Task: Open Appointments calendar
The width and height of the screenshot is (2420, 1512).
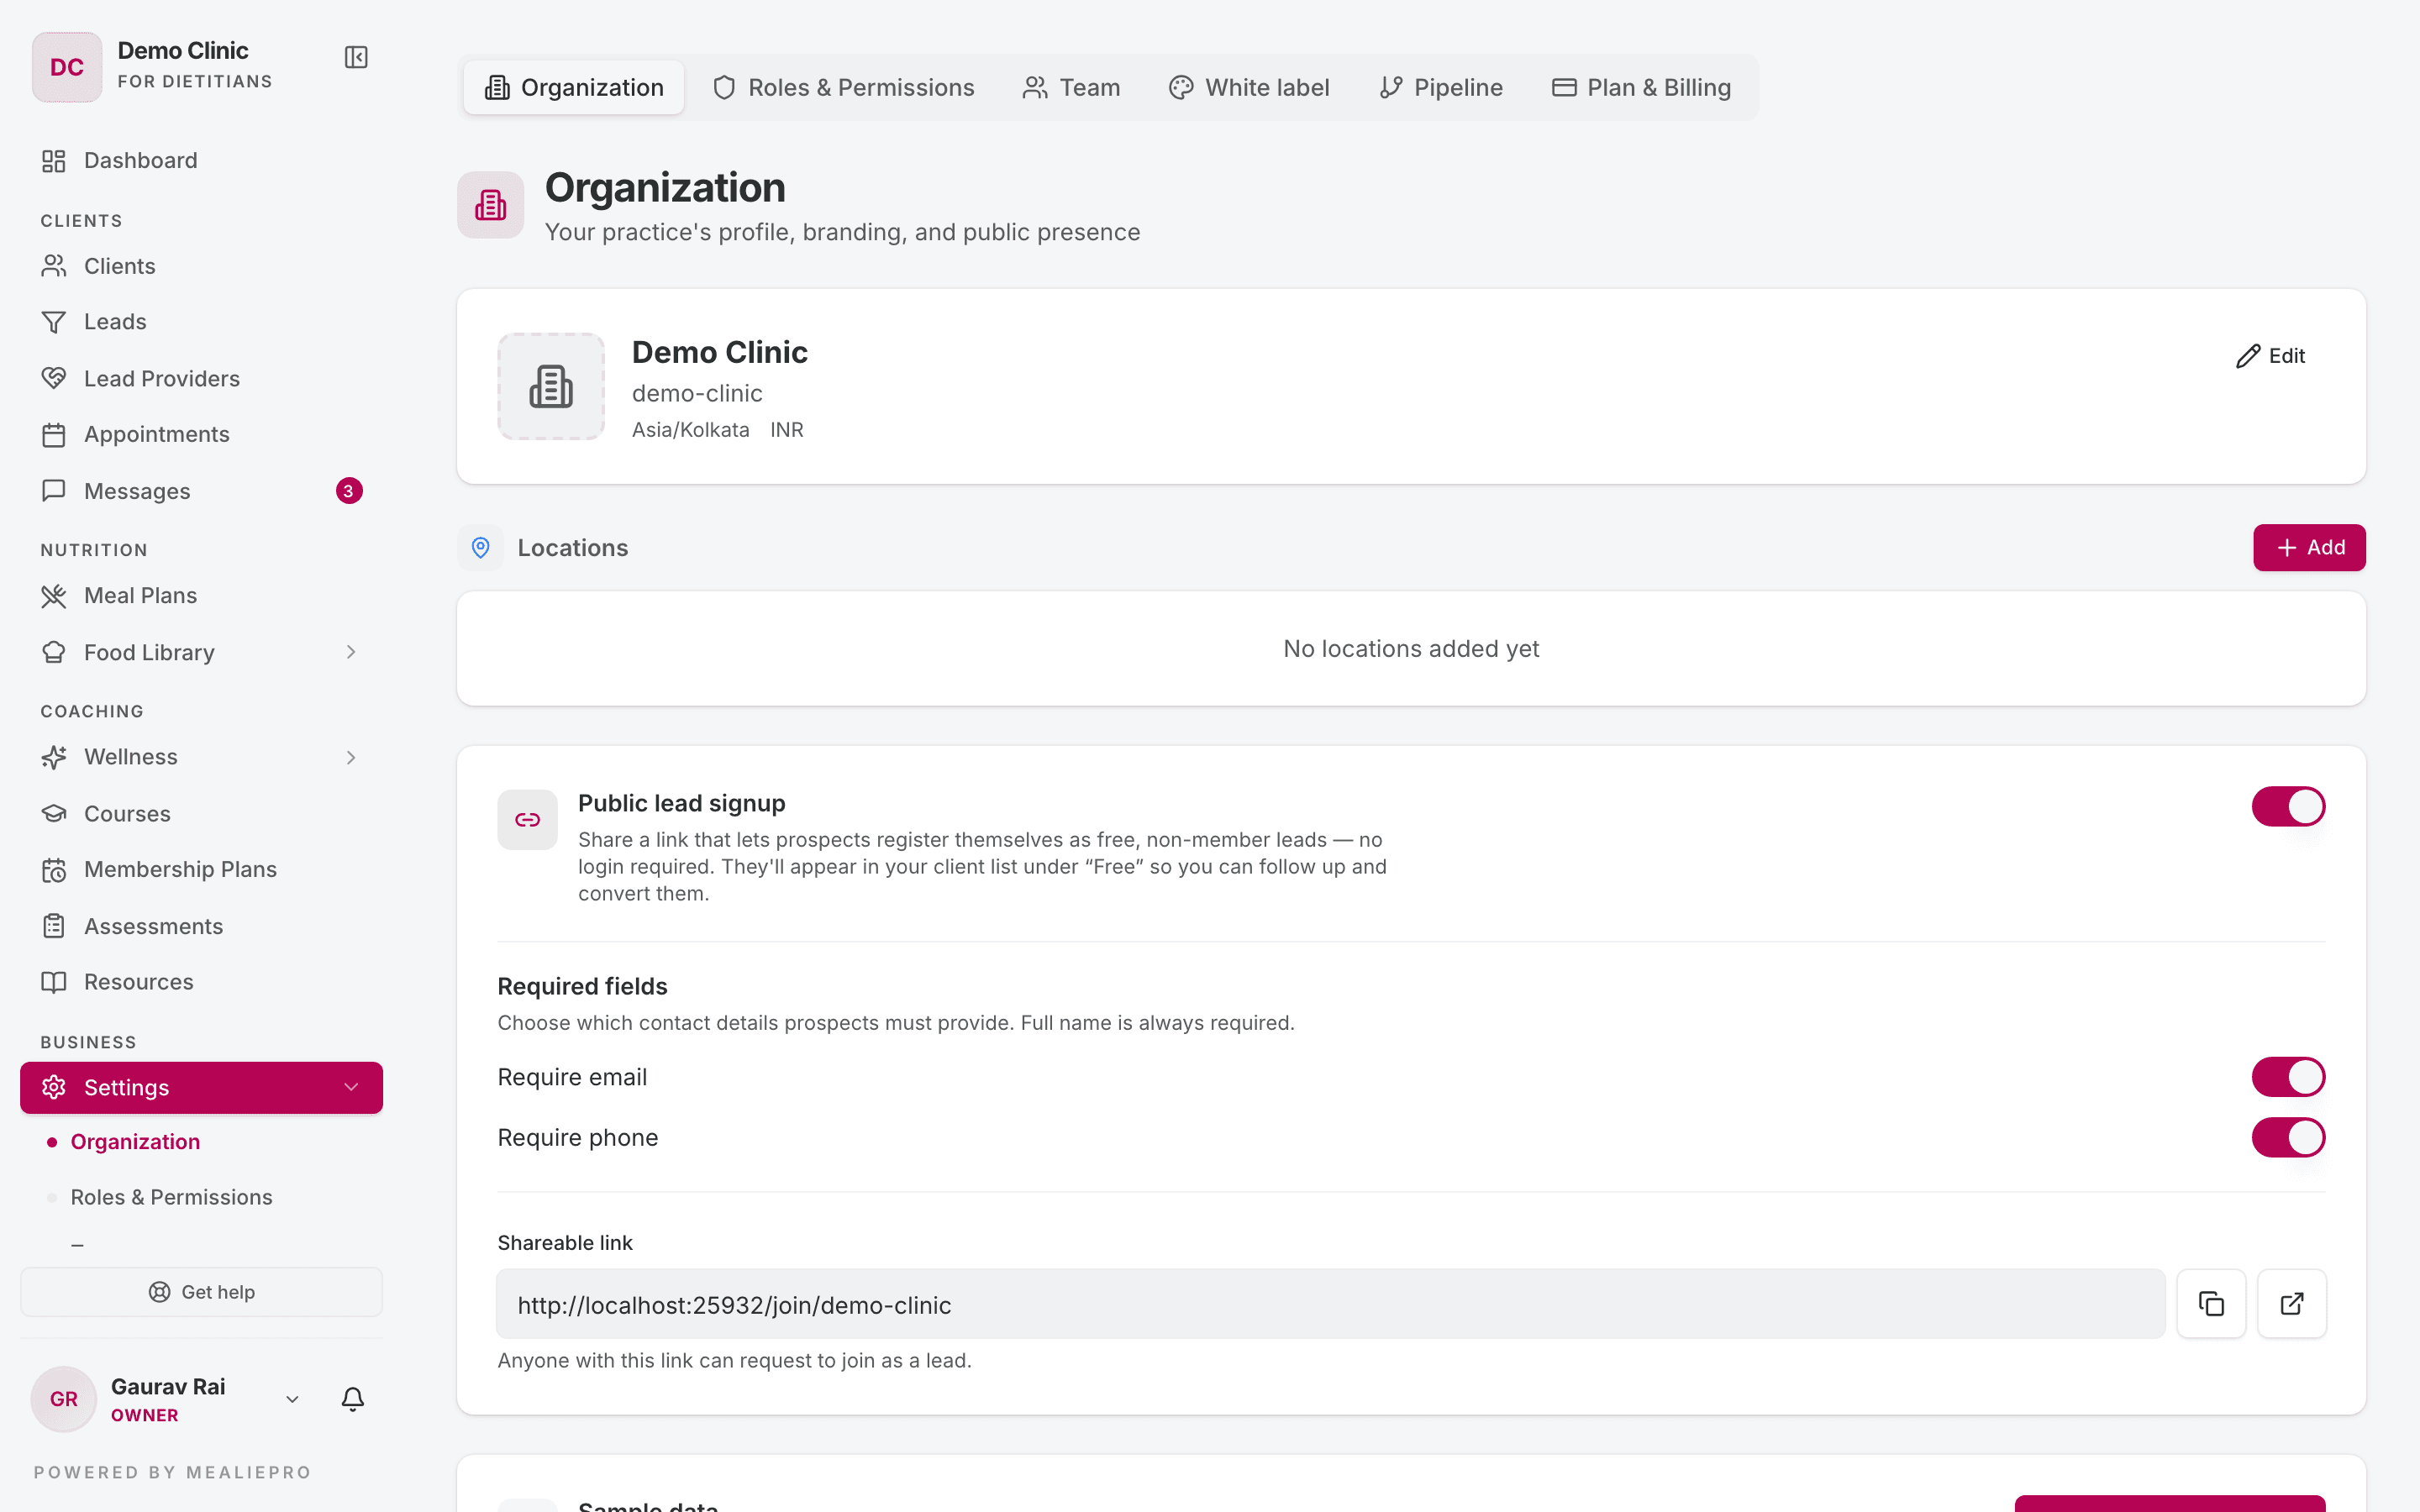Action: 202,434
